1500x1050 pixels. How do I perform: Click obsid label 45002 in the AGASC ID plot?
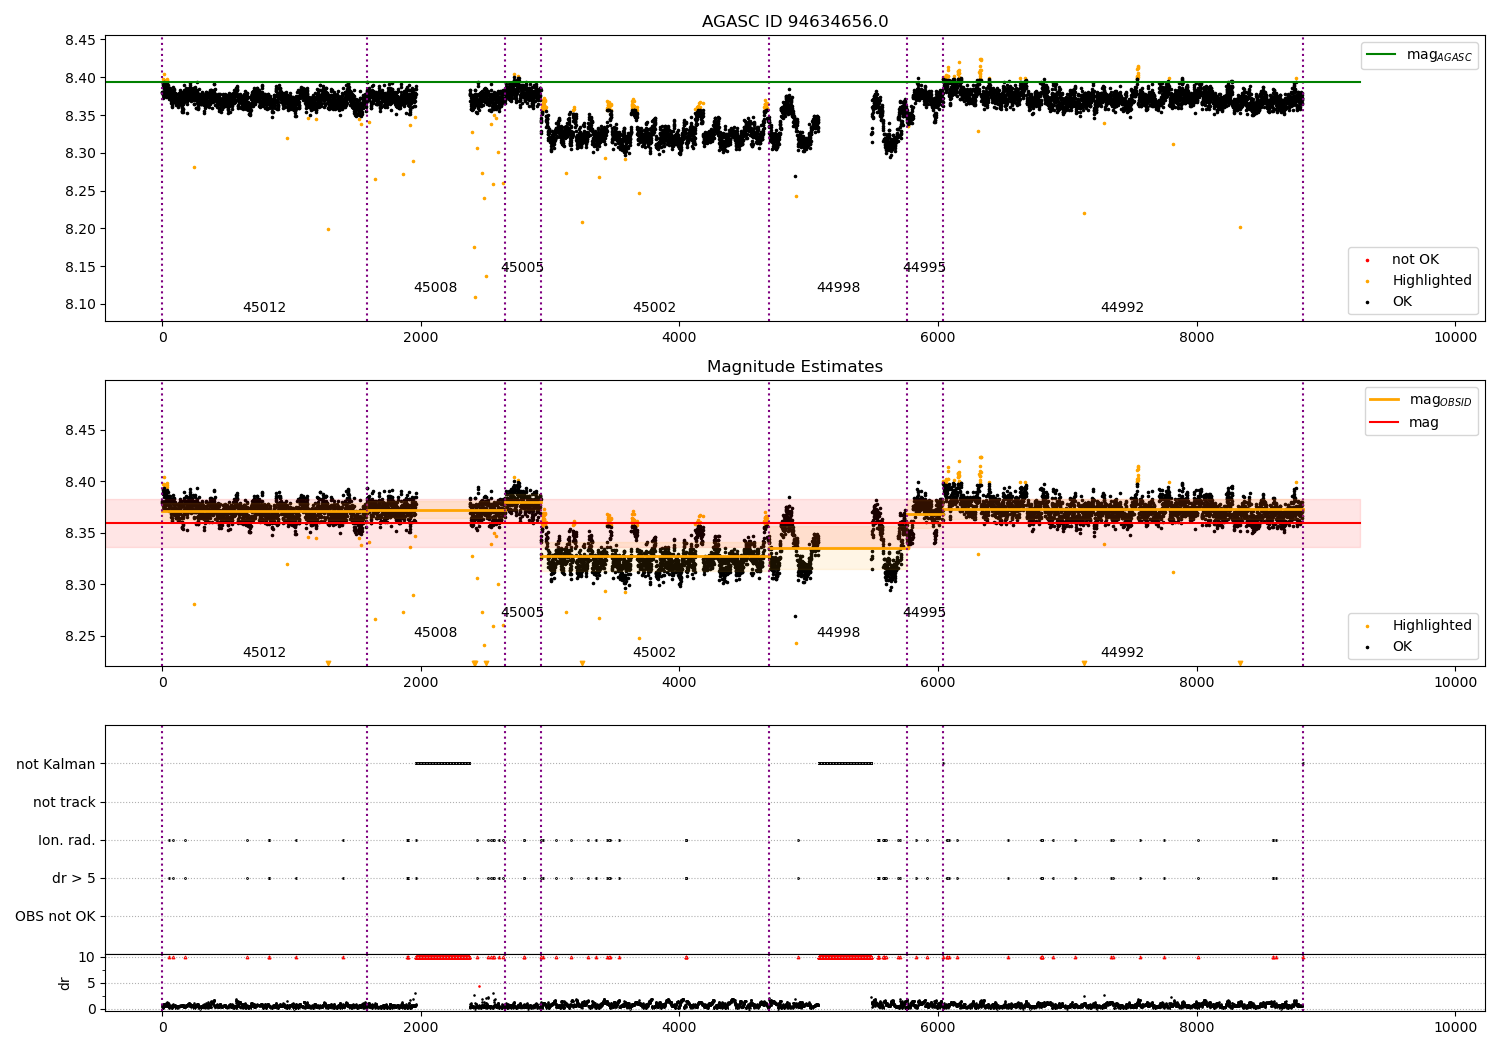[654, 308]
